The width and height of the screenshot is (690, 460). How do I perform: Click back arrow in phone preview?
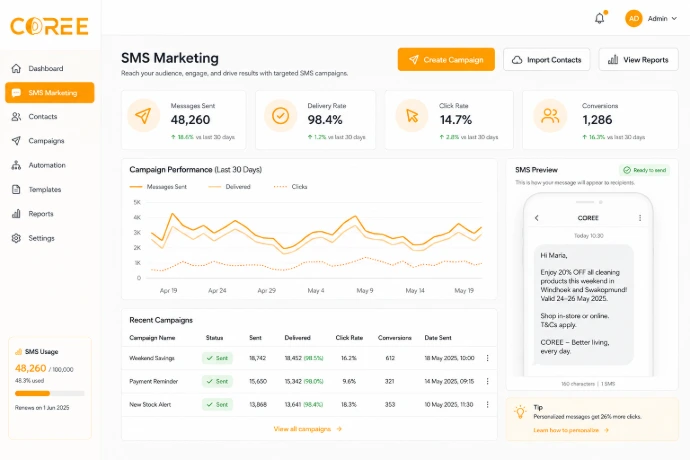(x=536, y=218)
